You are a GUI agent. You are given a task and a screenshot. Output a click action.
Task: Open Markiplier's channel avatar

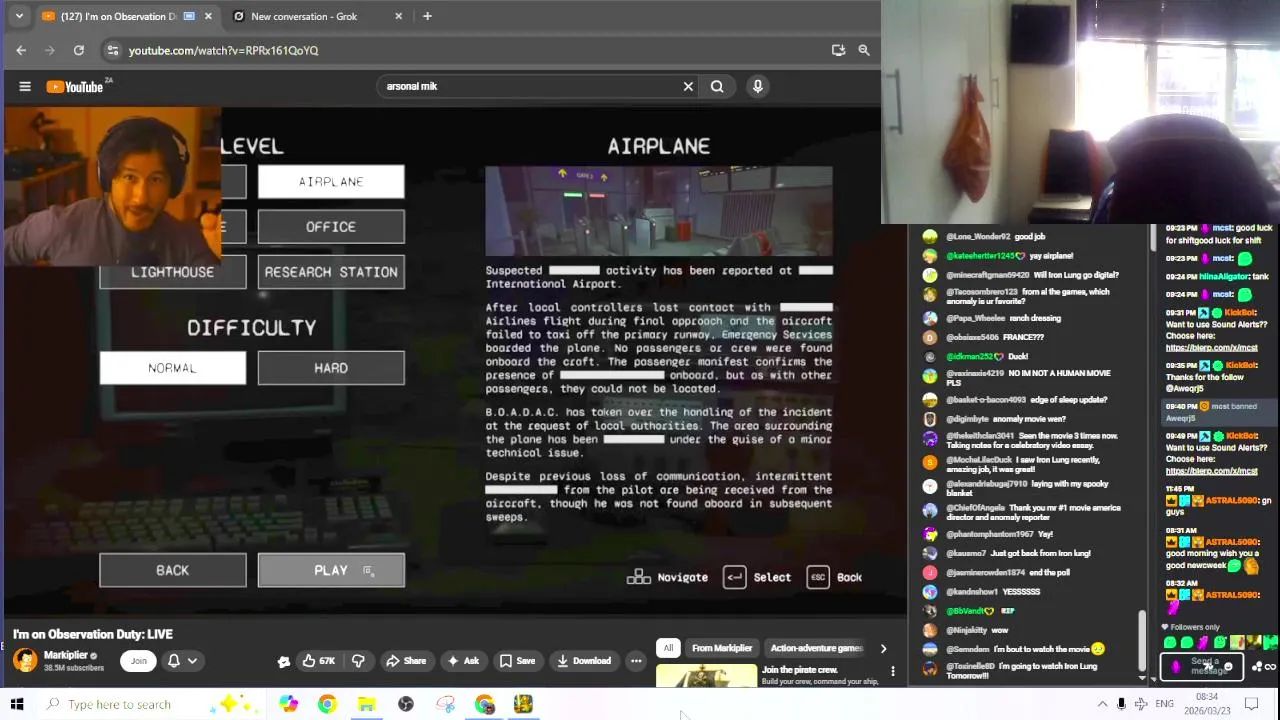click(25, 660)
